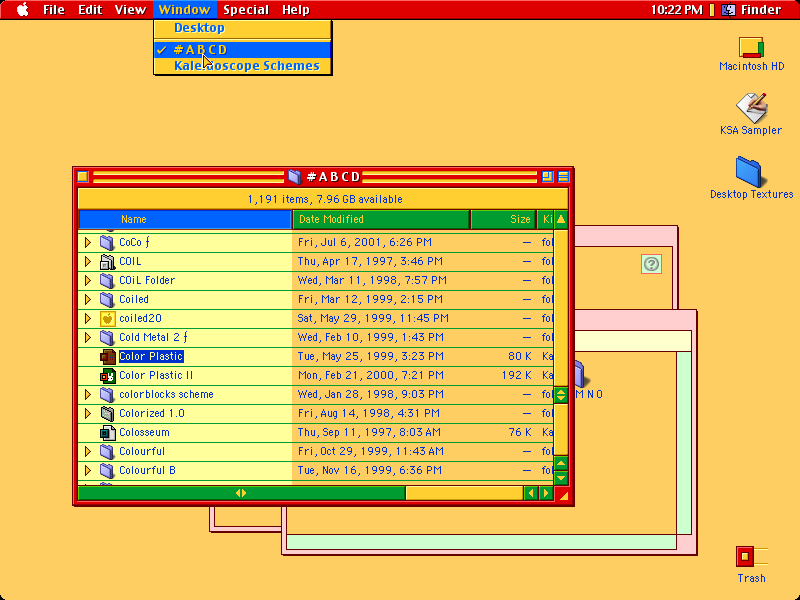This screenshot has height=600, width=800.
Task: Choose Desktop from the Window menu
Action: pyautogui.click(x=243, y=28)
